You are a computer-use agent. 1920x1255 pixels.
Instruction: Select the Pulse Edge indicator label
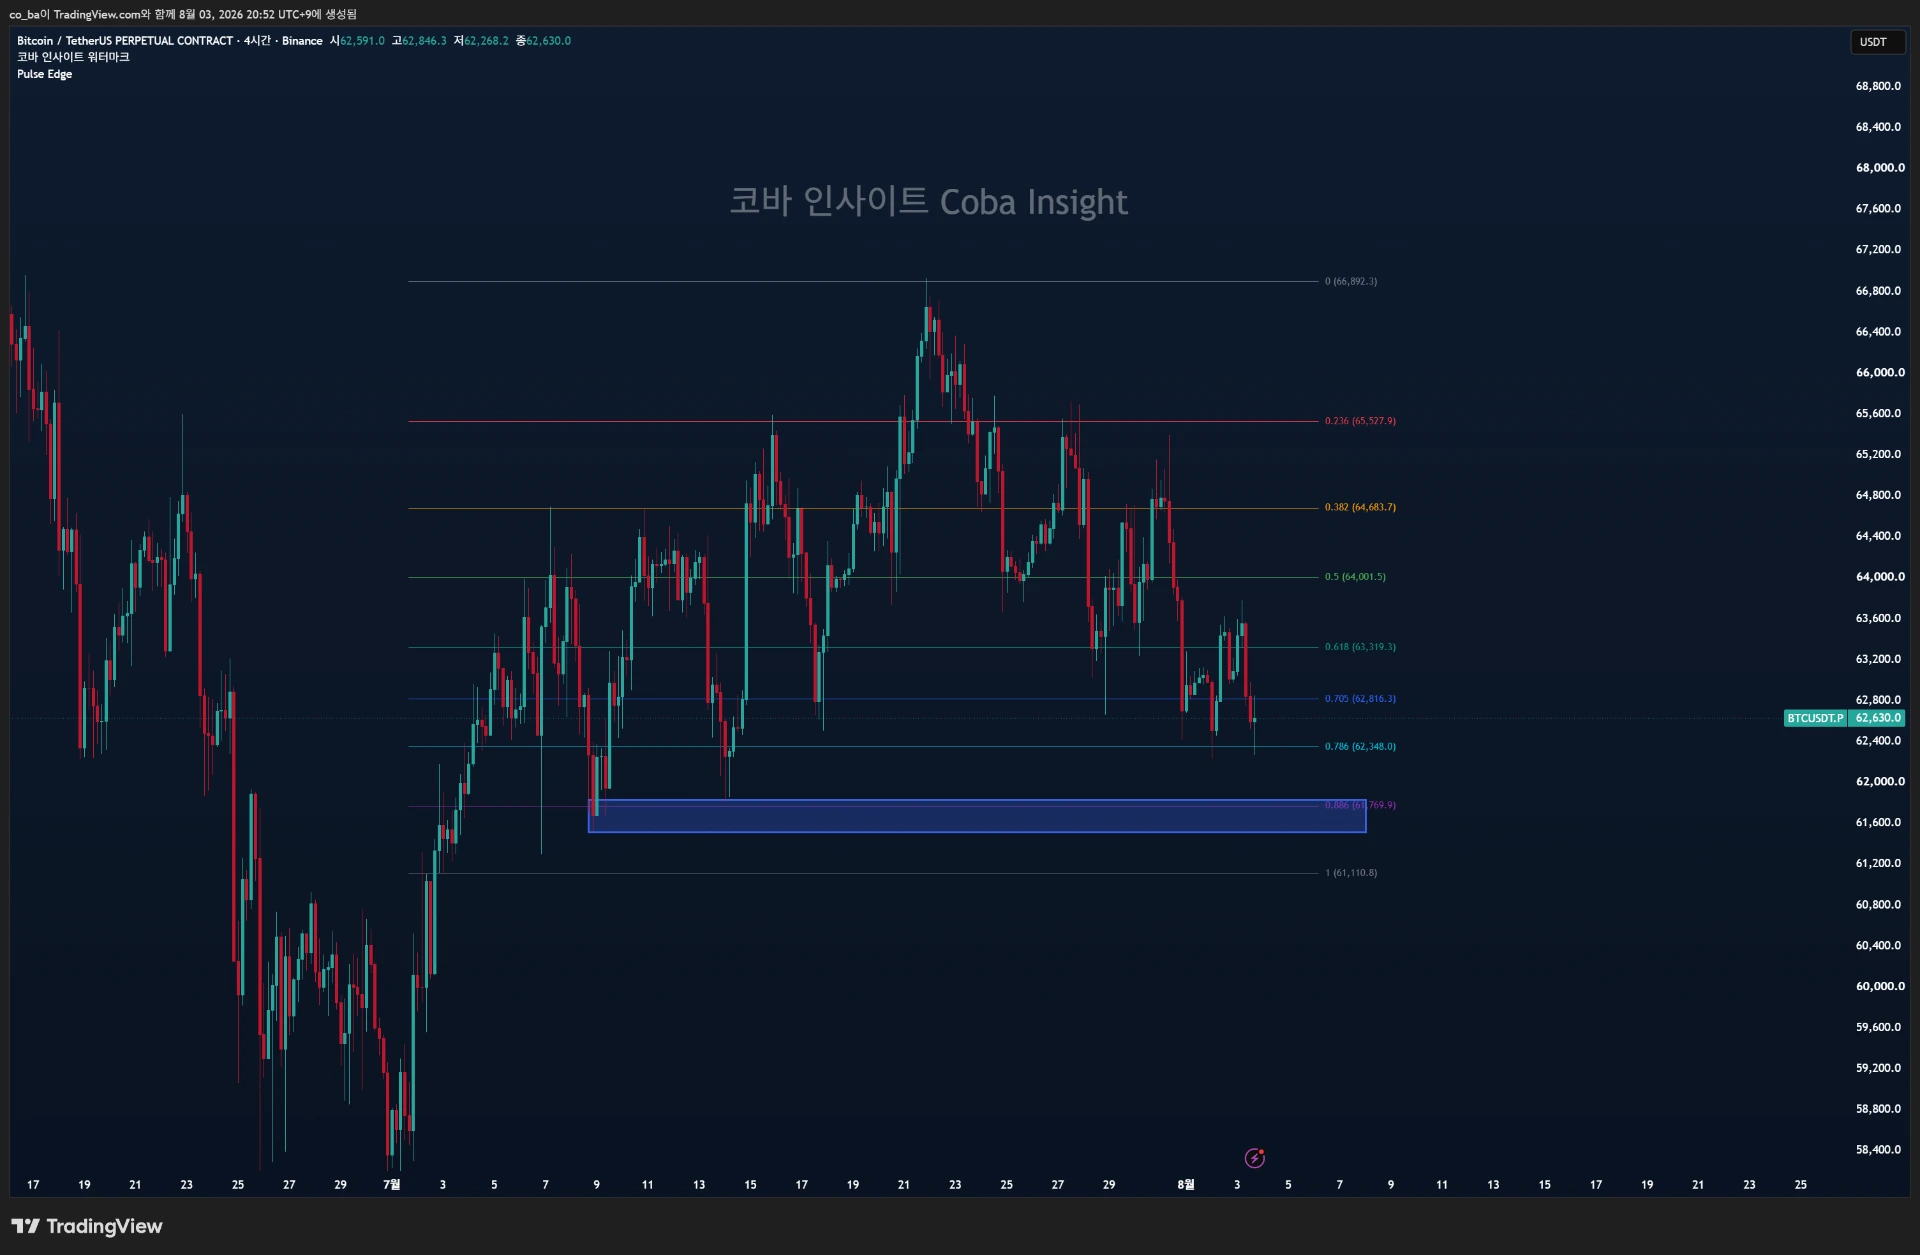click(x=45, y=74)
